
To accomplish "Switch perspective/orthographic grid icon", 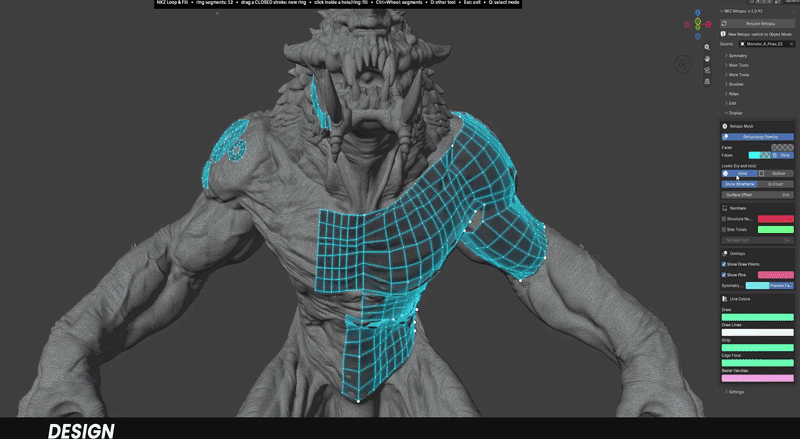I will pos(707,81).
